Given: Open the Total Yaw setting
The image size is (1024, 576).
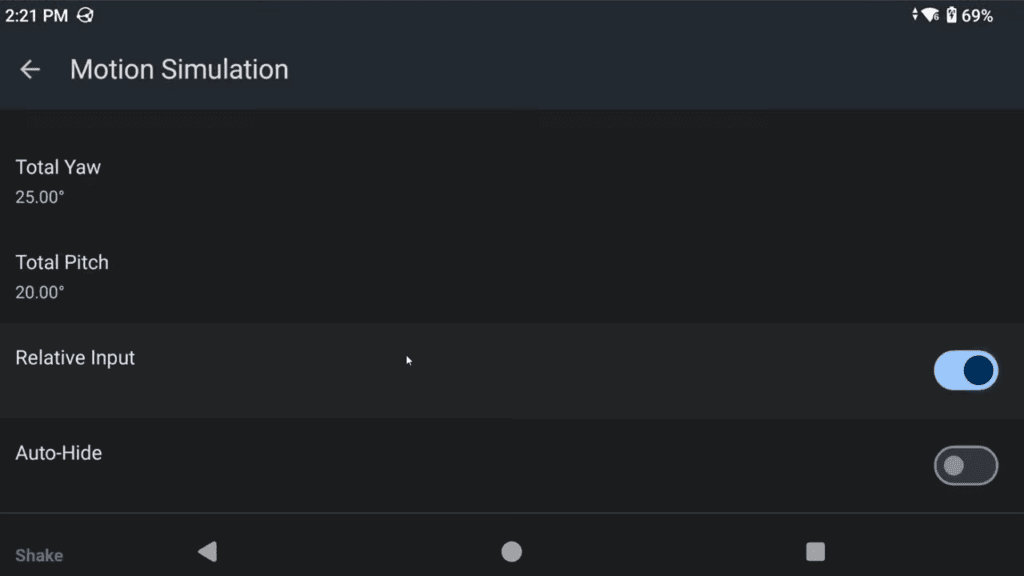Looking at the screenshot, I should [512, 182].
